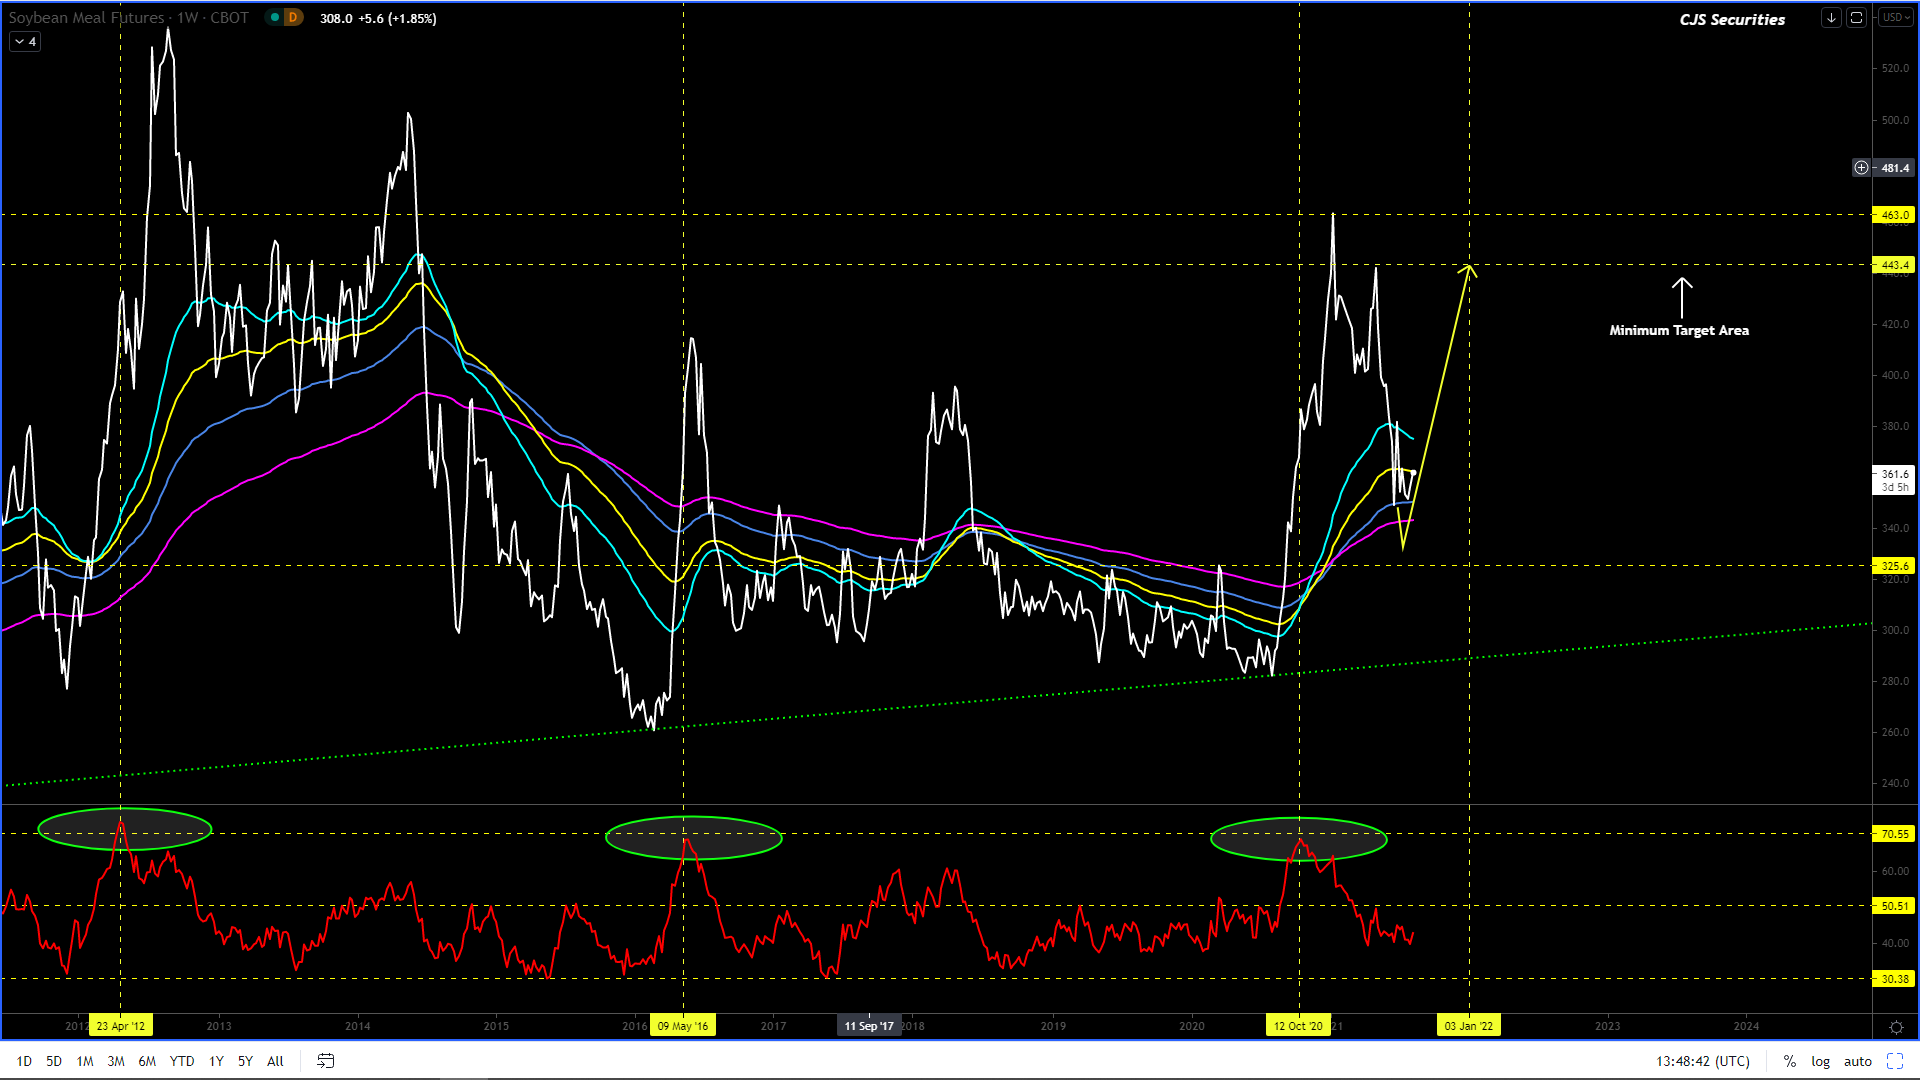Toggle percent scale mode

[1789, 1061]
